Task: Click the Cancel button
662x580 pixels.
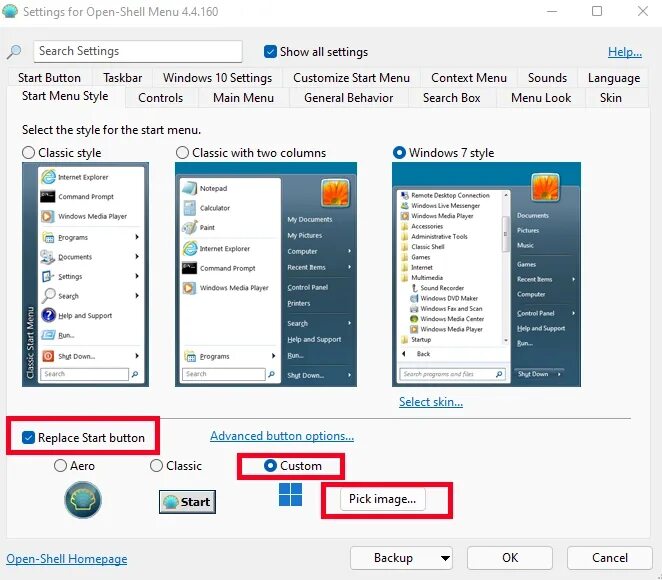Action: coord(610,558)
